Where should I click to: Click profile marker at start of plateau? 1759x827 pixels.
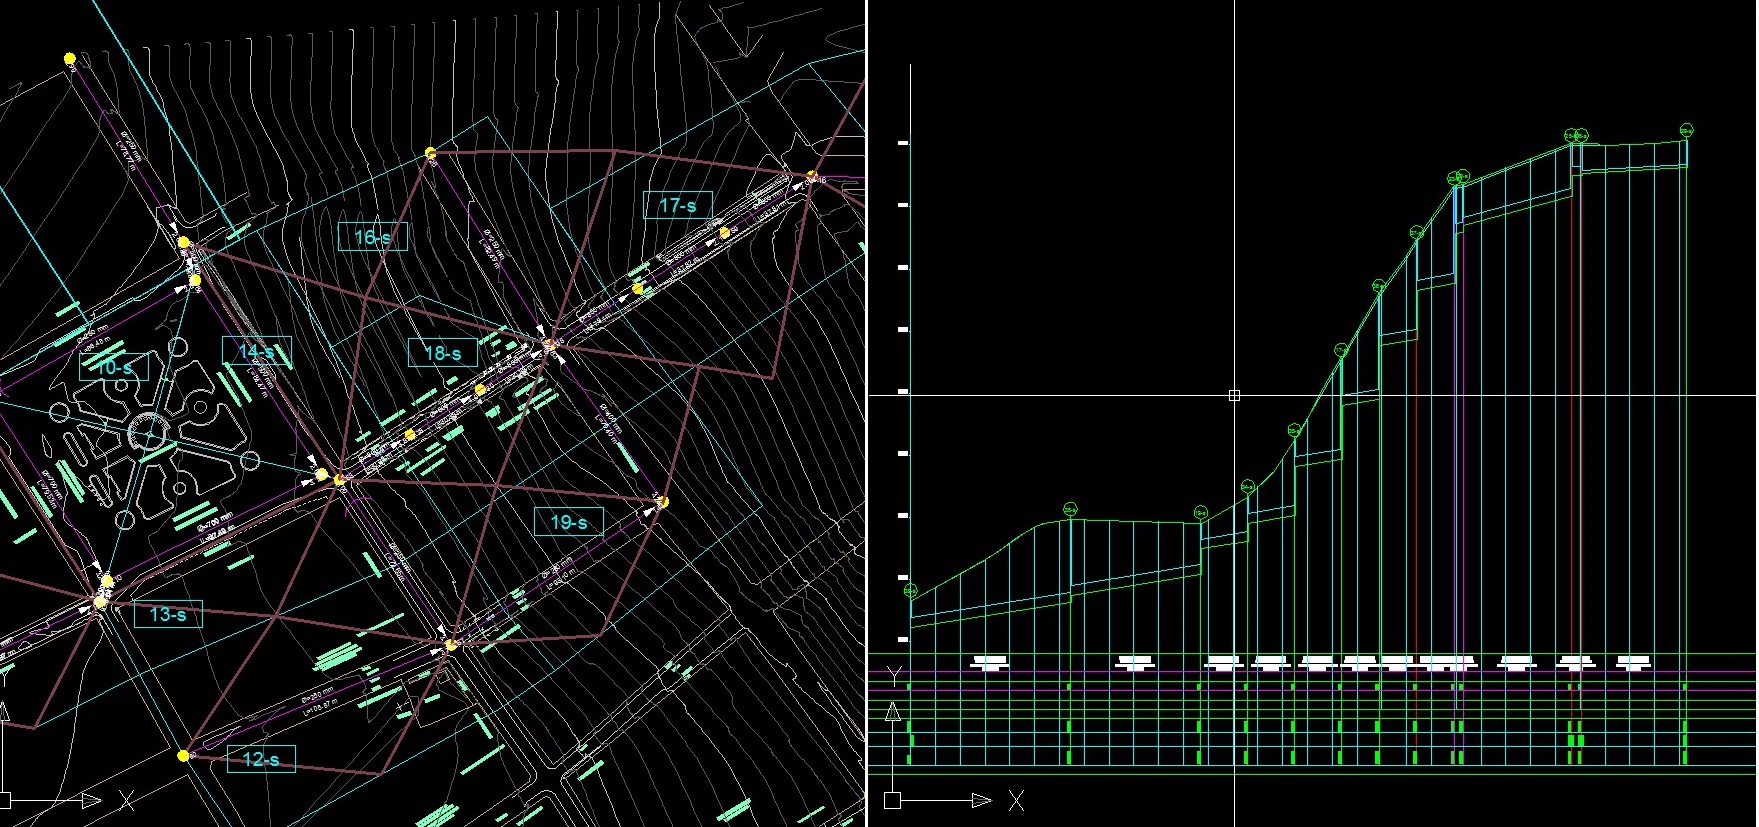pyautogui.click(x=1070, y=510)
